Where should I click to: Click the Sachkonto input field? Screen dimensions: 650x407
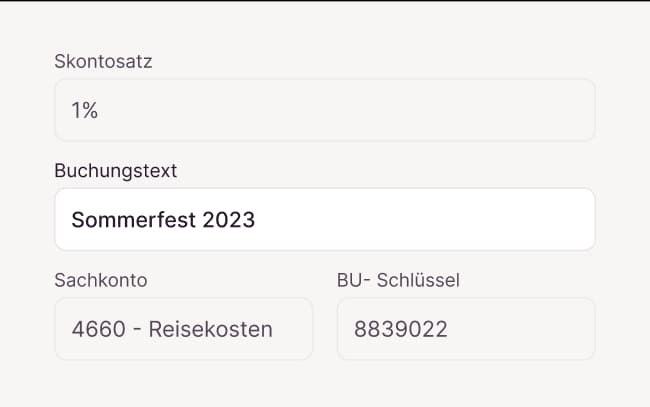click(x=183, y=328)
